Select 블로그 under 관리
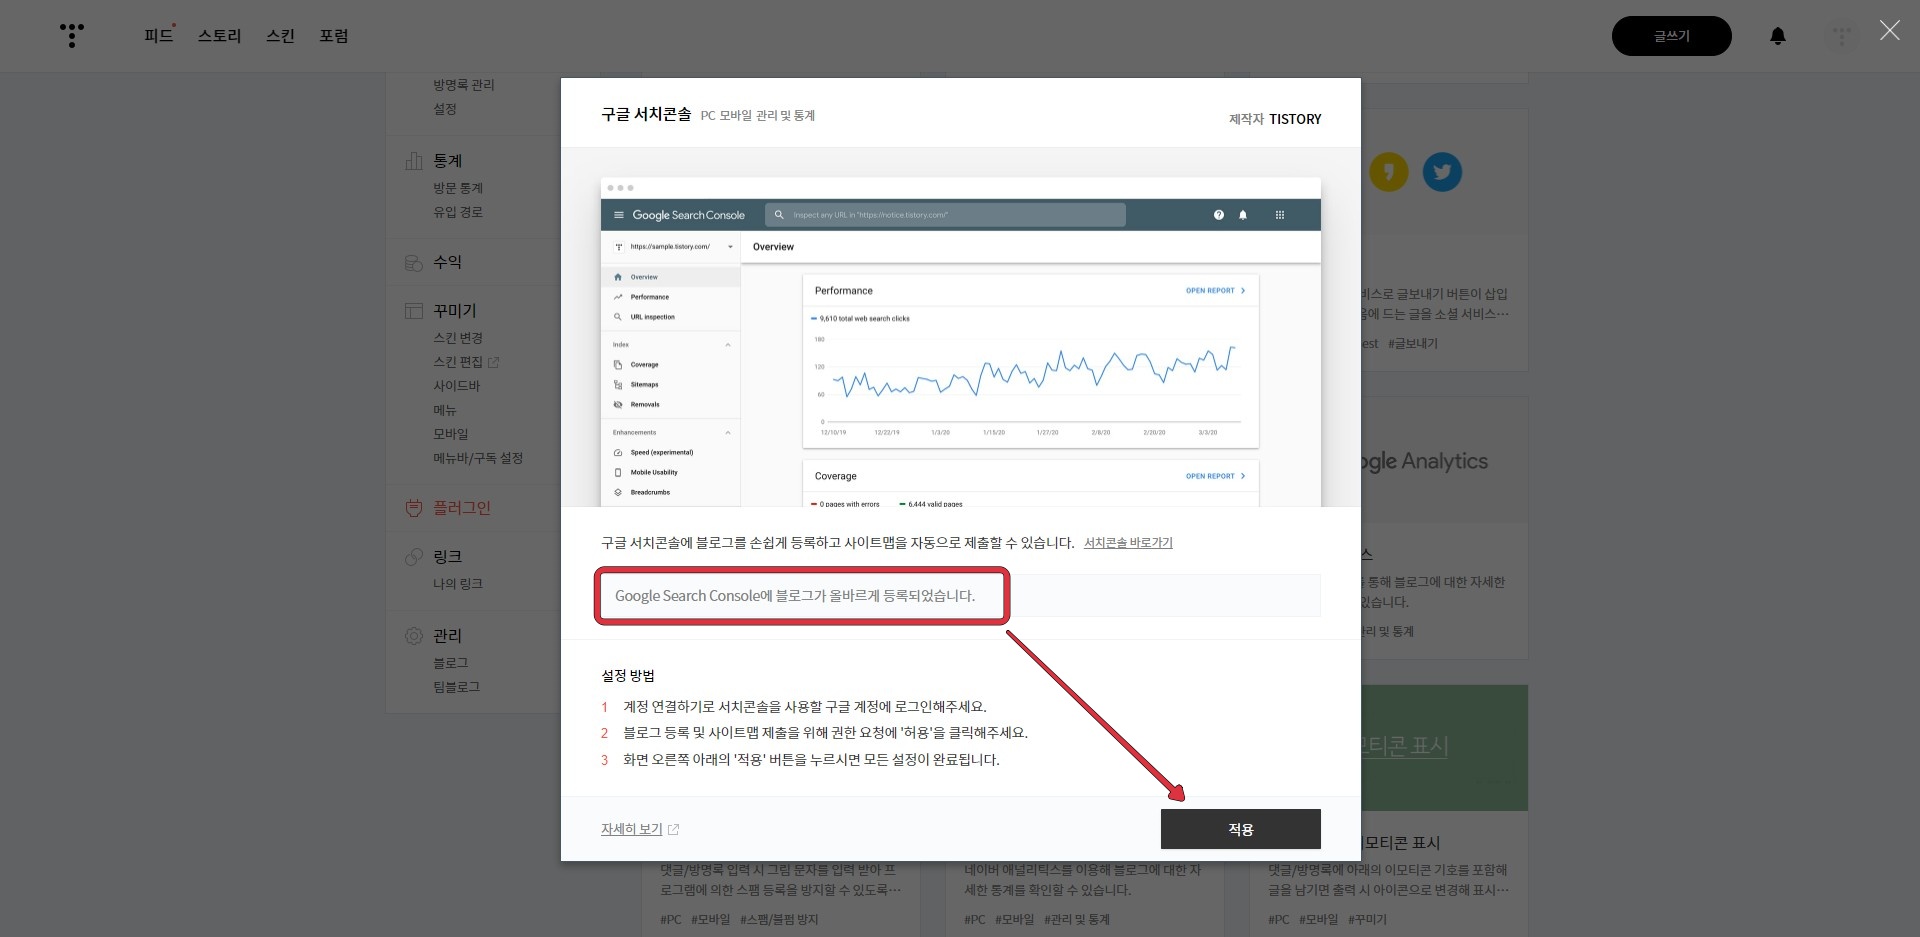The image size is (1920, 937). tap(451, 663)
